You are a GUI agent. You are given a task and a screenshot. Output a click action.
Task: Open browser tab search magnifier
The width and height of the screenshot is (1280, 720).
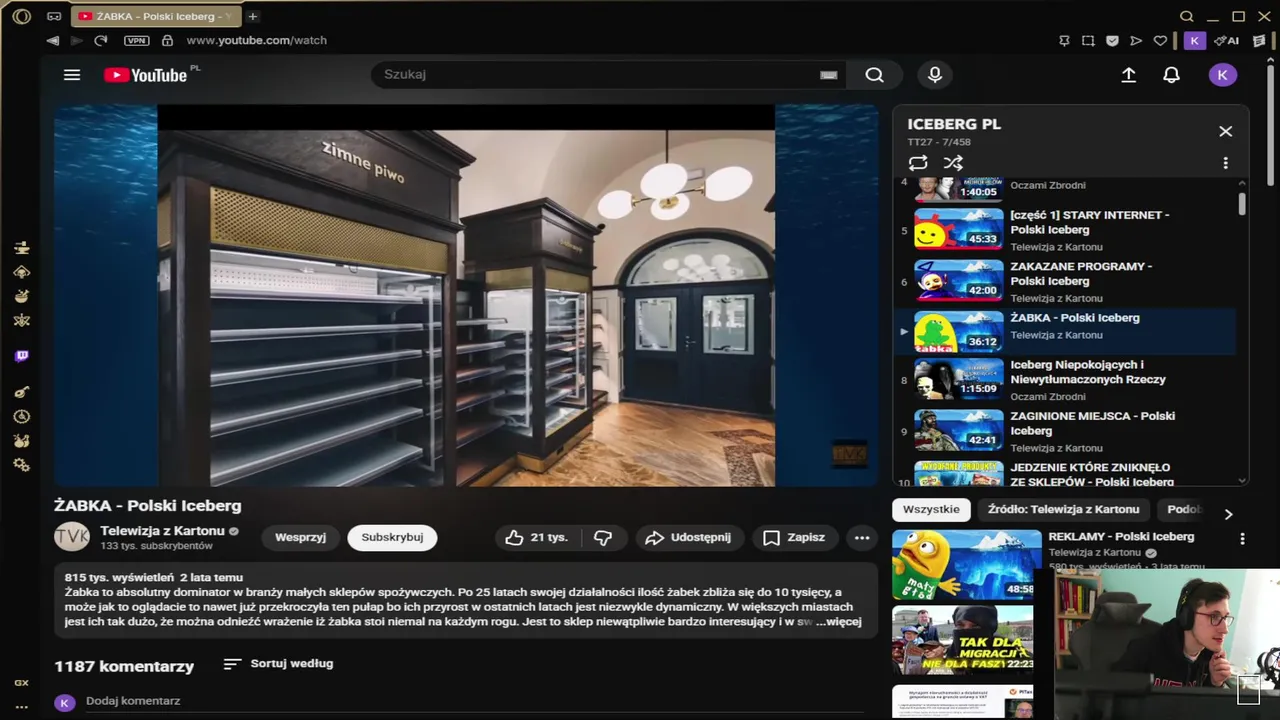(1186, 16)
